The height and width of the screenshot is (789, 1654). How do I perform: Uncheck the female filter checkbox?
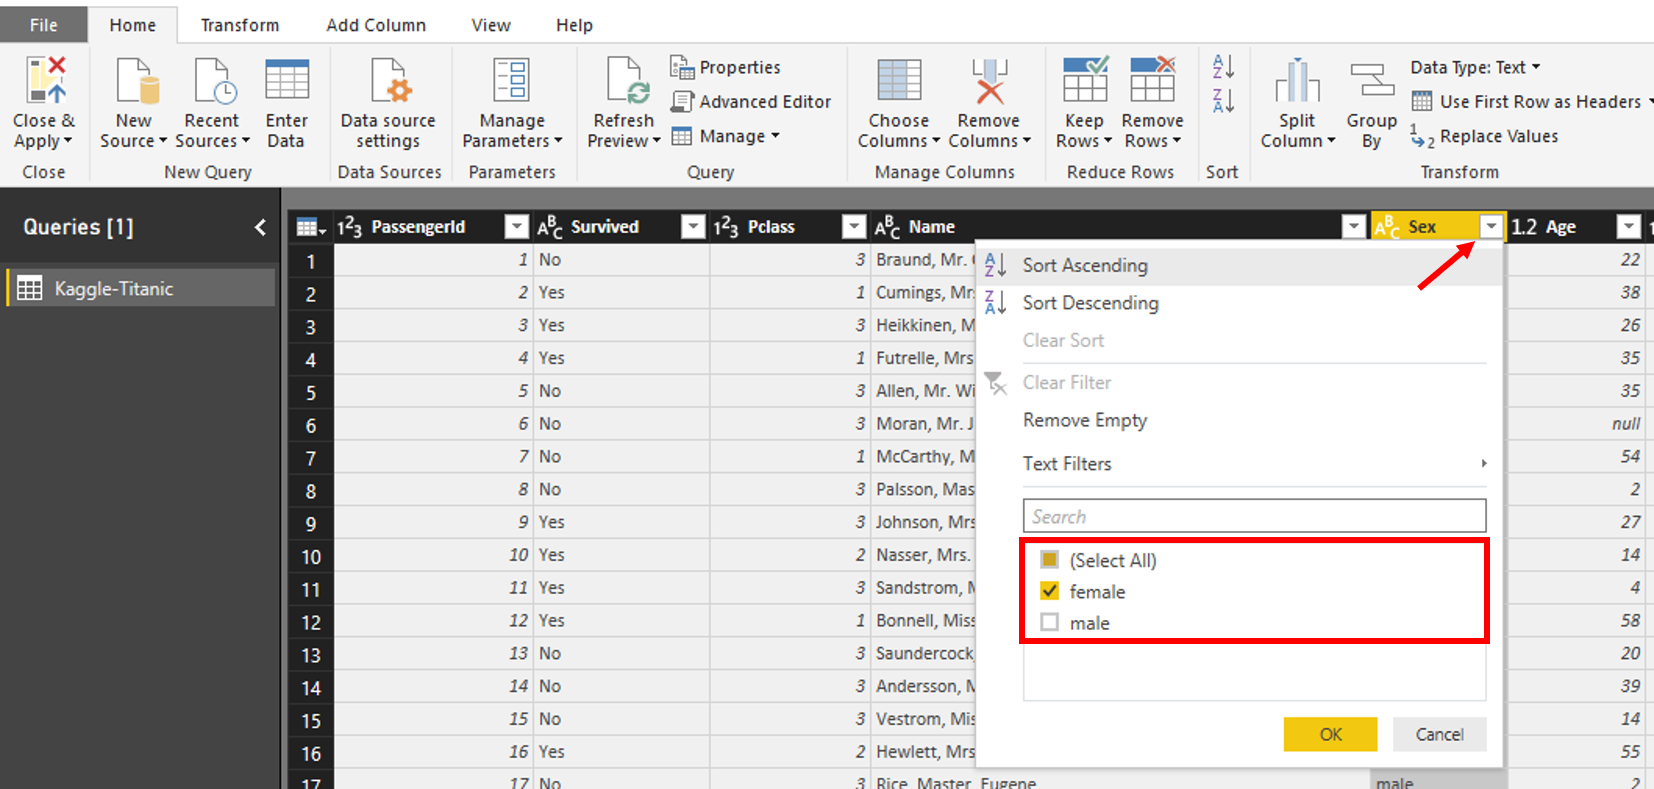tap(1049, 591)
